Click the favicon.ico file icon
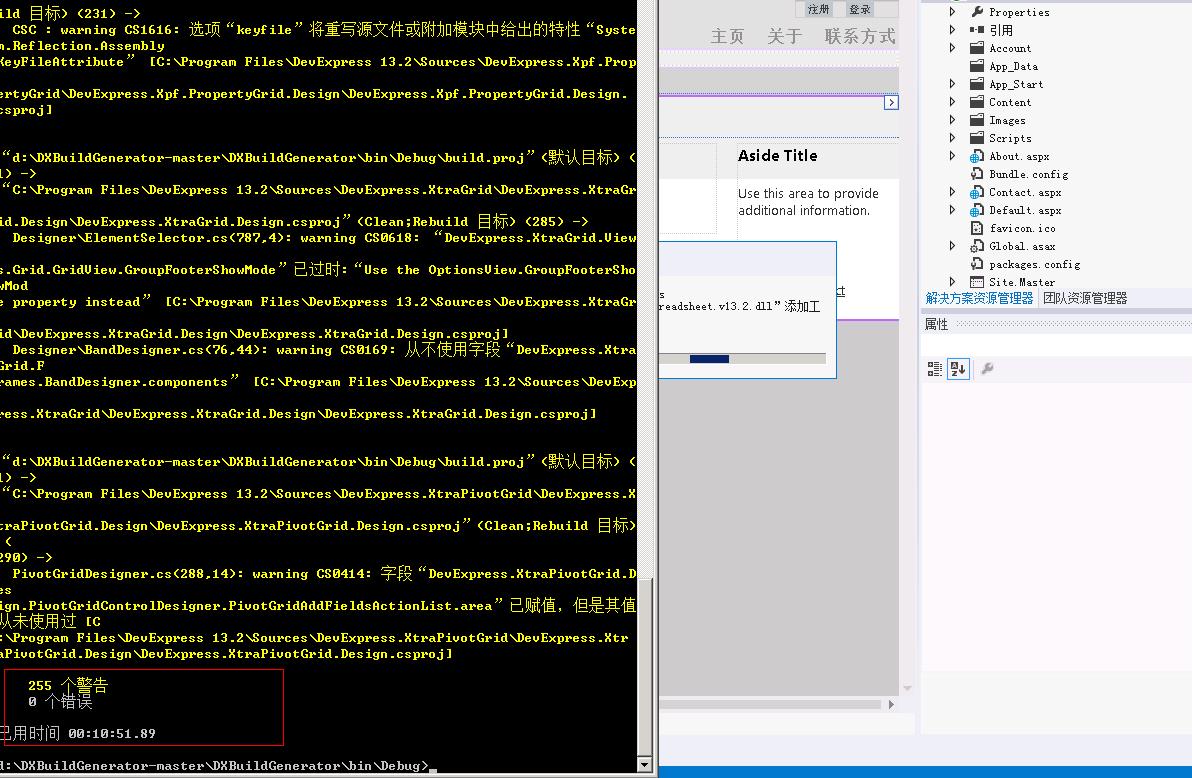Image resolution: width=1192 pixels, height=778 pixels. [x=977, y=228]
